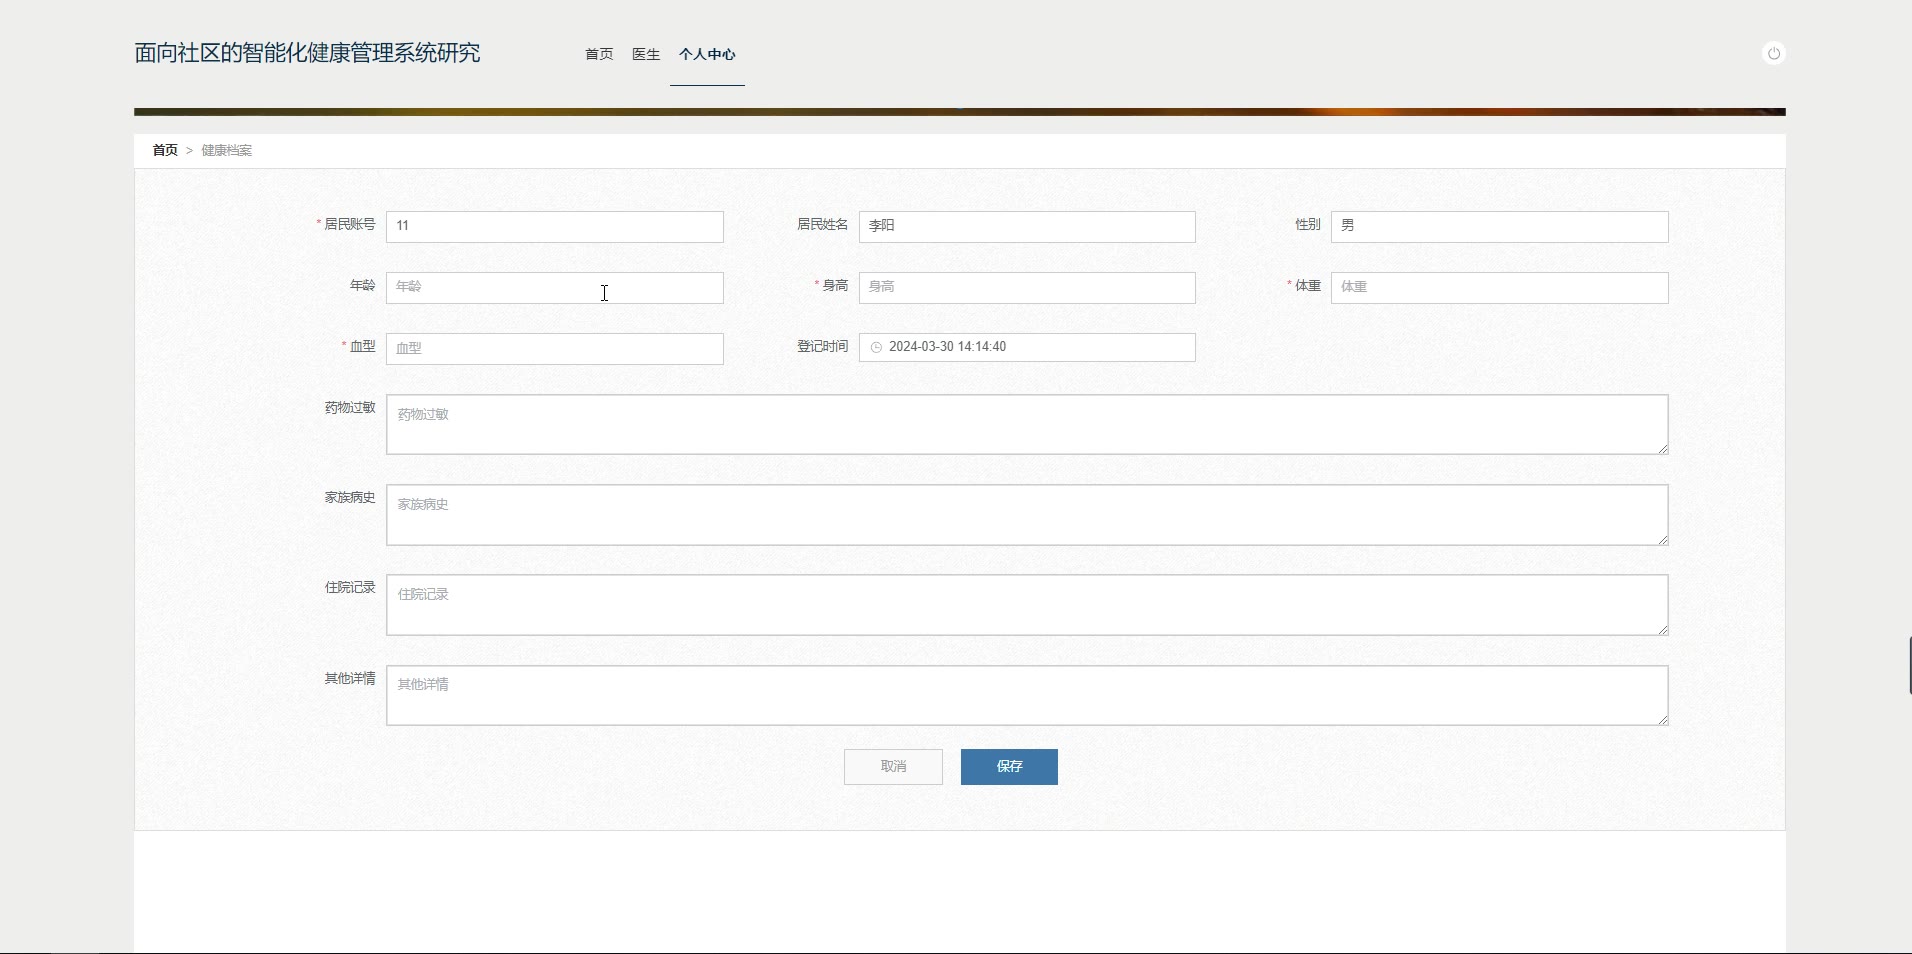1912x954 pixels.
Task: Click the power logout icon
Action: 1773,53
